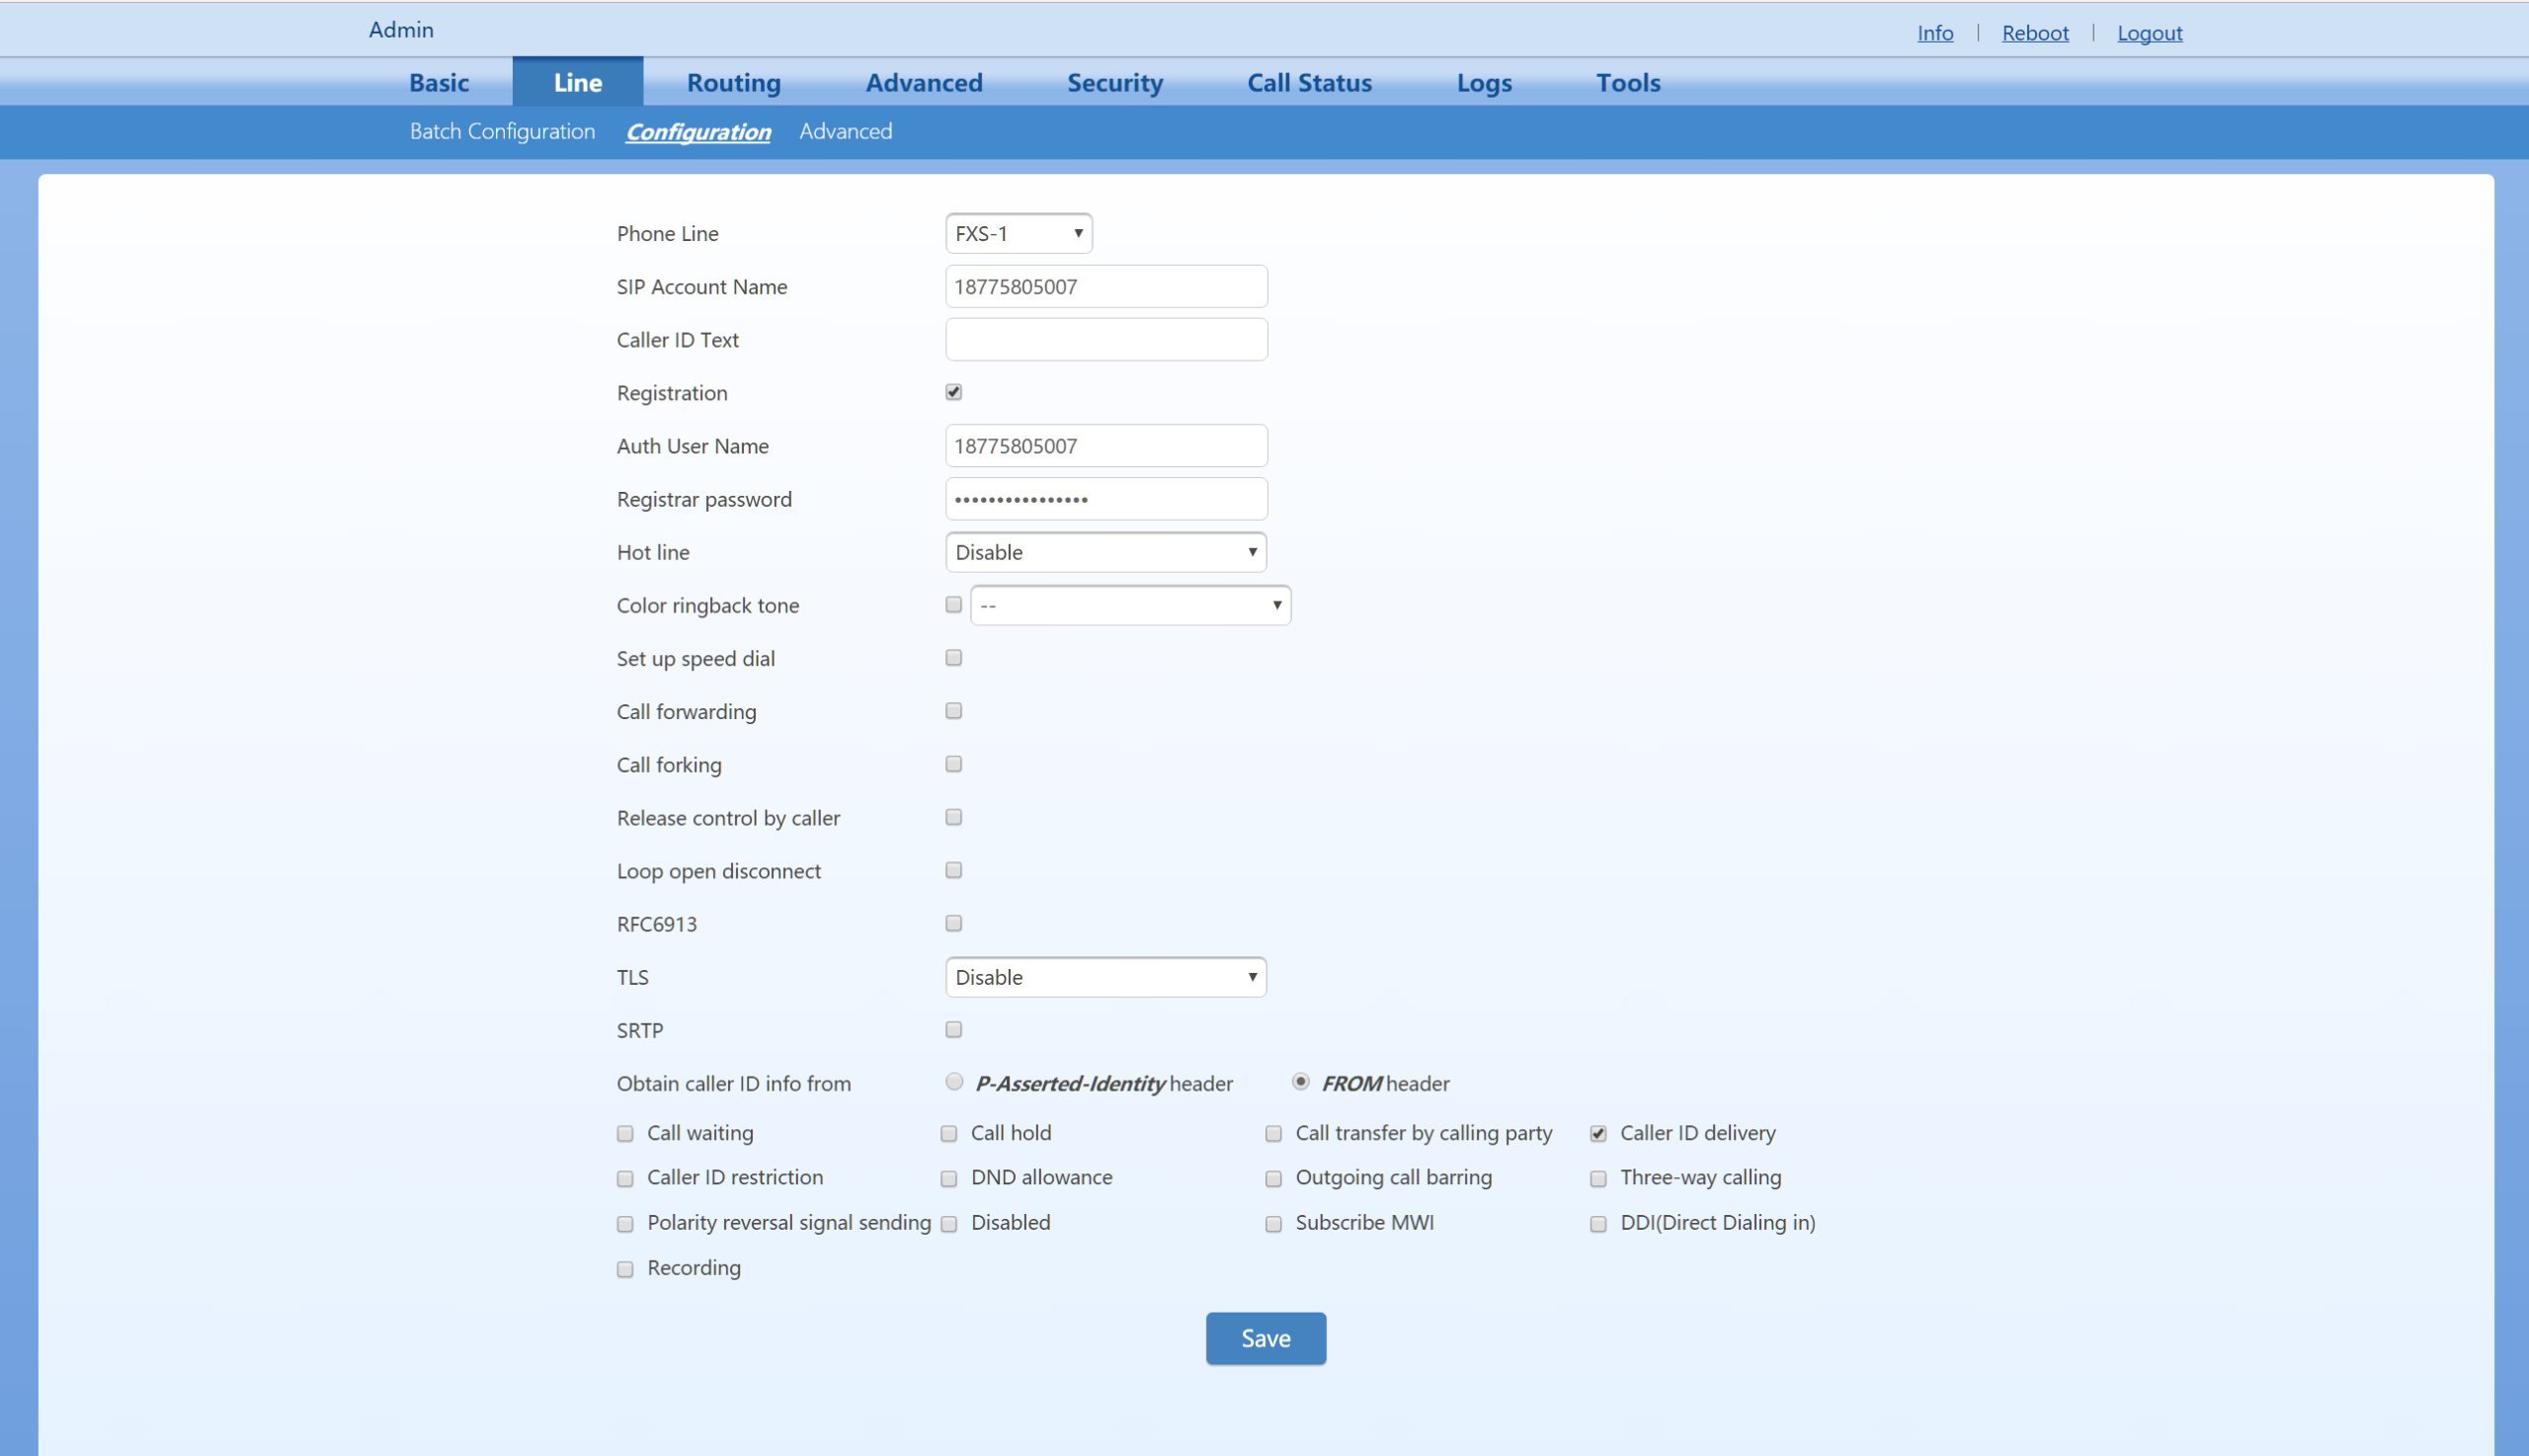The height and width of the screenshot is (1456, 2529).
Task: Open the Basic tab
Action: click(x=438, y=82)
